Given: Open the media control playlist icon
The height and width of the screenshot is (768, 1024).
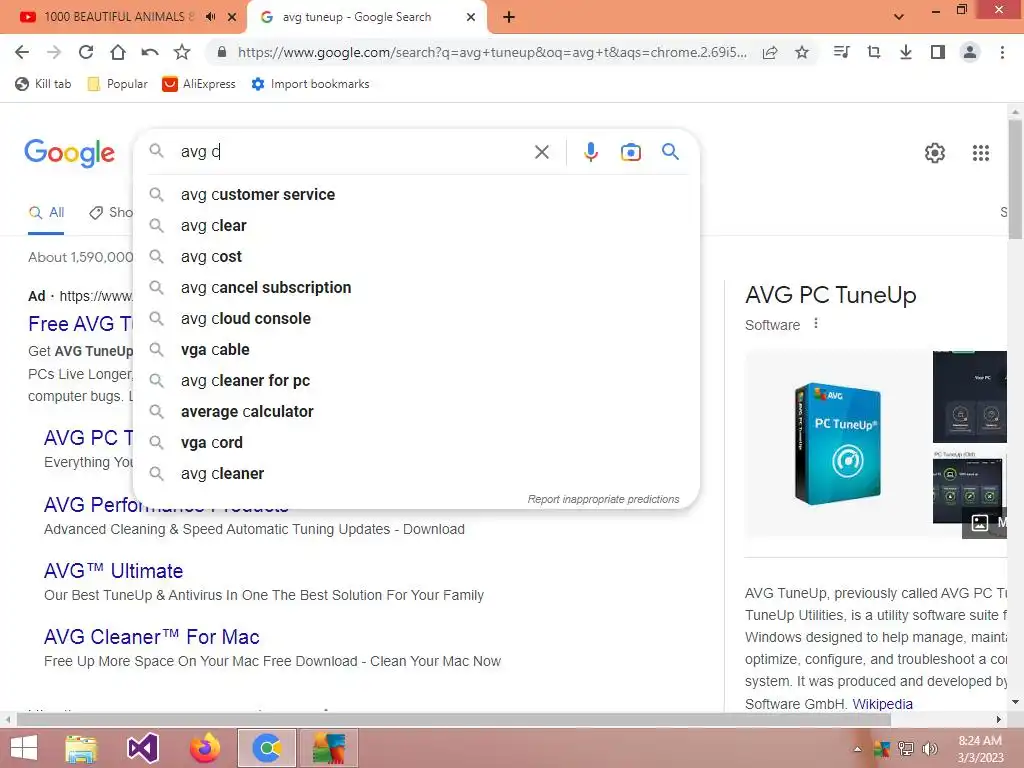Looking at the screenshot, I should (842, 52).
